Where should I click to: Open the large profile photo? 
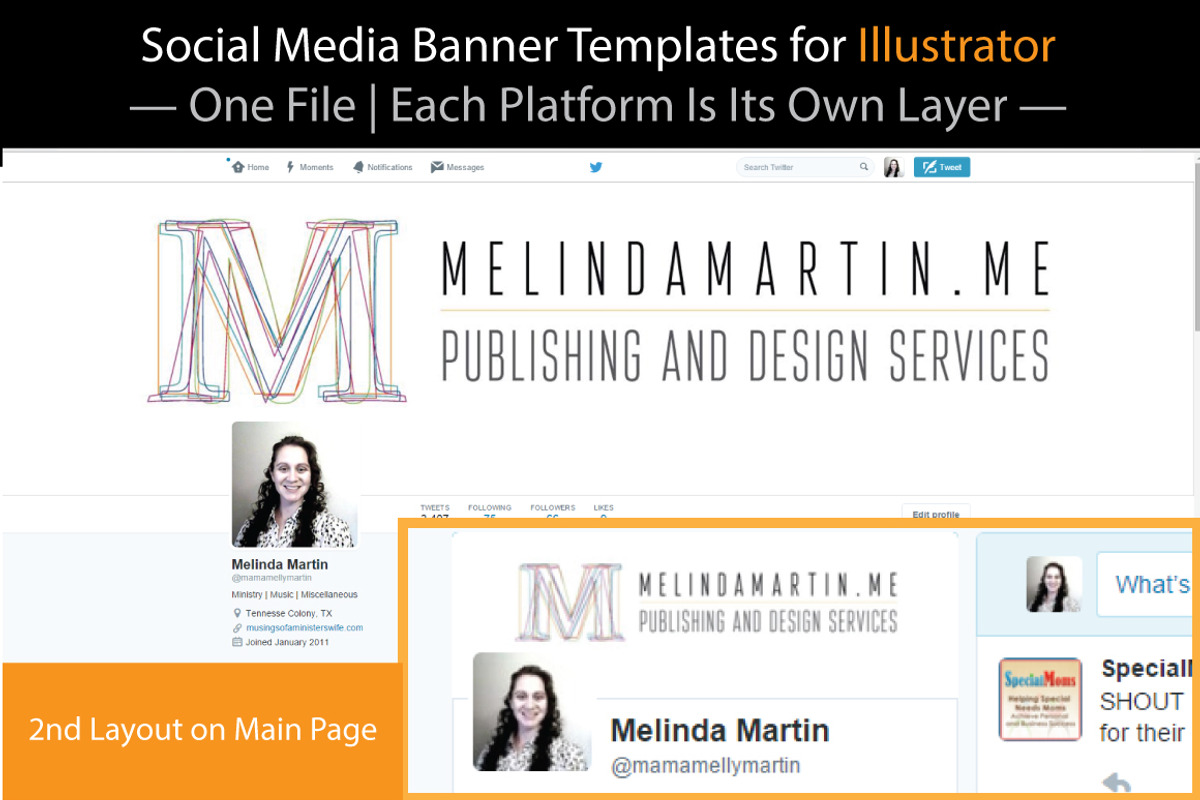[294, 484]
